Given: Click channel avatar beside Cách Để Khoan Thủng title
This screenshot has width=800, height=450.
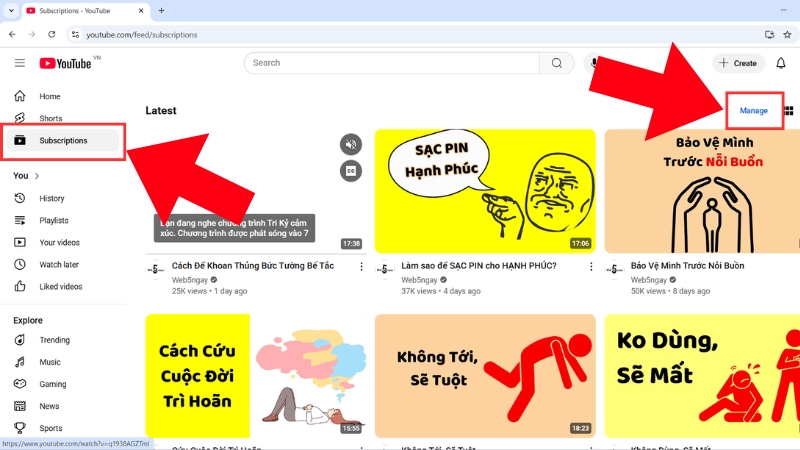Looking at the screenshot, I should pyautogui.click(x=156, y=269).
